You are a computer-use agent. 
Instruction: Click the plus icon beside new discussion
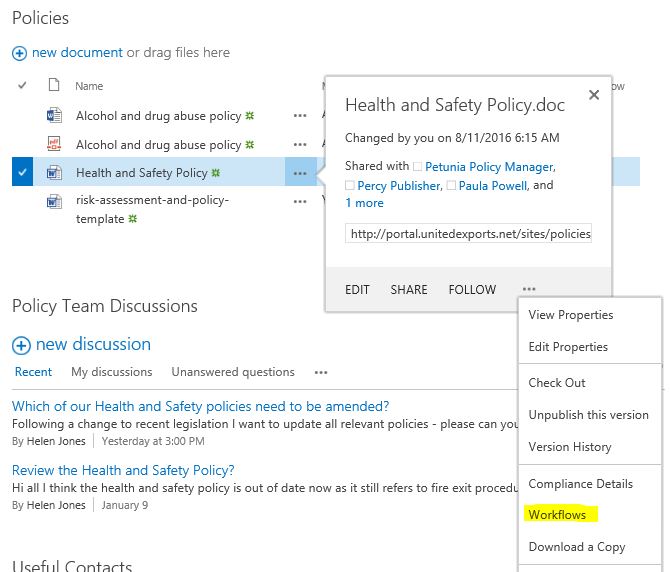[x=21, y=345]
